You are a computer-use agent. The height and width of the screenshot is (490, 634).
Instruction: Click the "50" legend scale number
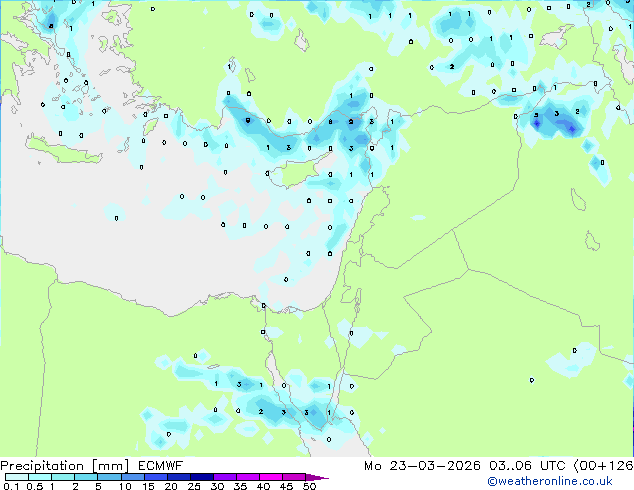309,486
